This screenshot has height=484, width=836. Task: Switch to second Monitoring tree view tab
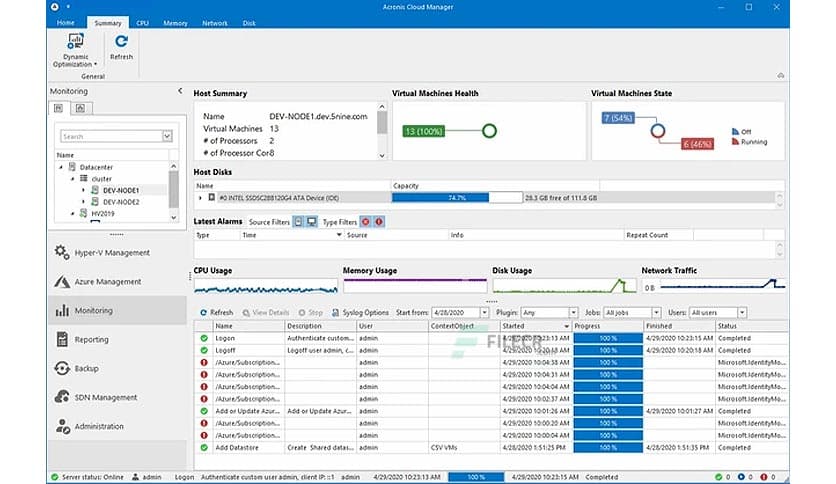tap(81, 108)
